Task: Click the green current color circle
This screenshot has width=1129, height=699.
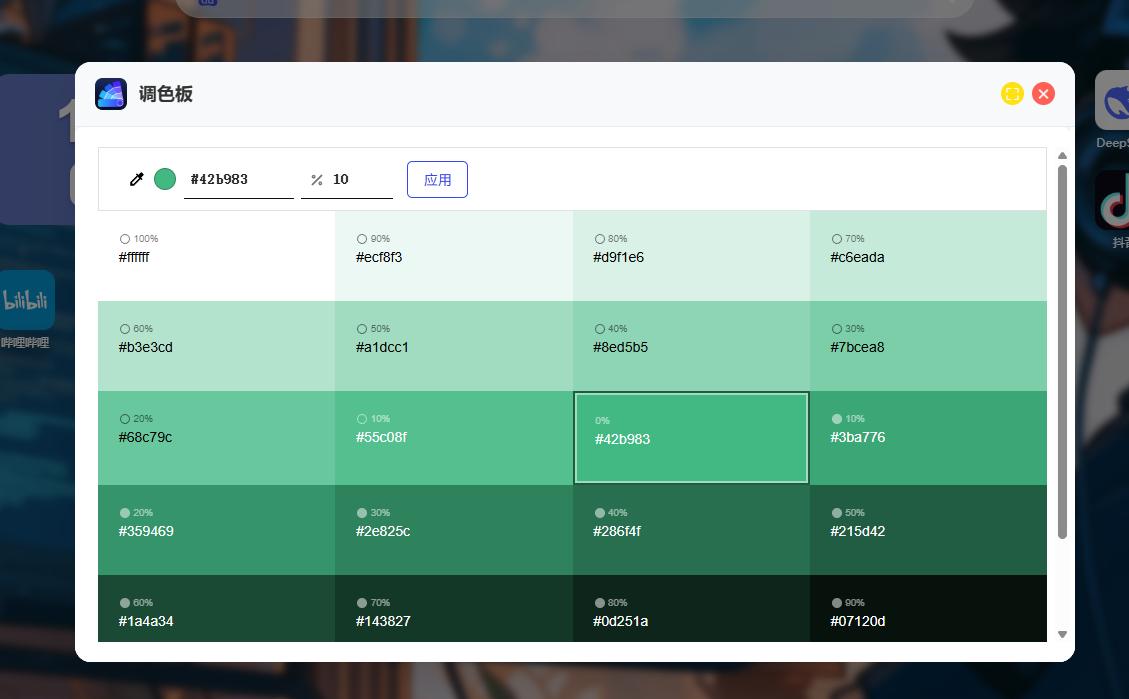Action: point(165,179)
